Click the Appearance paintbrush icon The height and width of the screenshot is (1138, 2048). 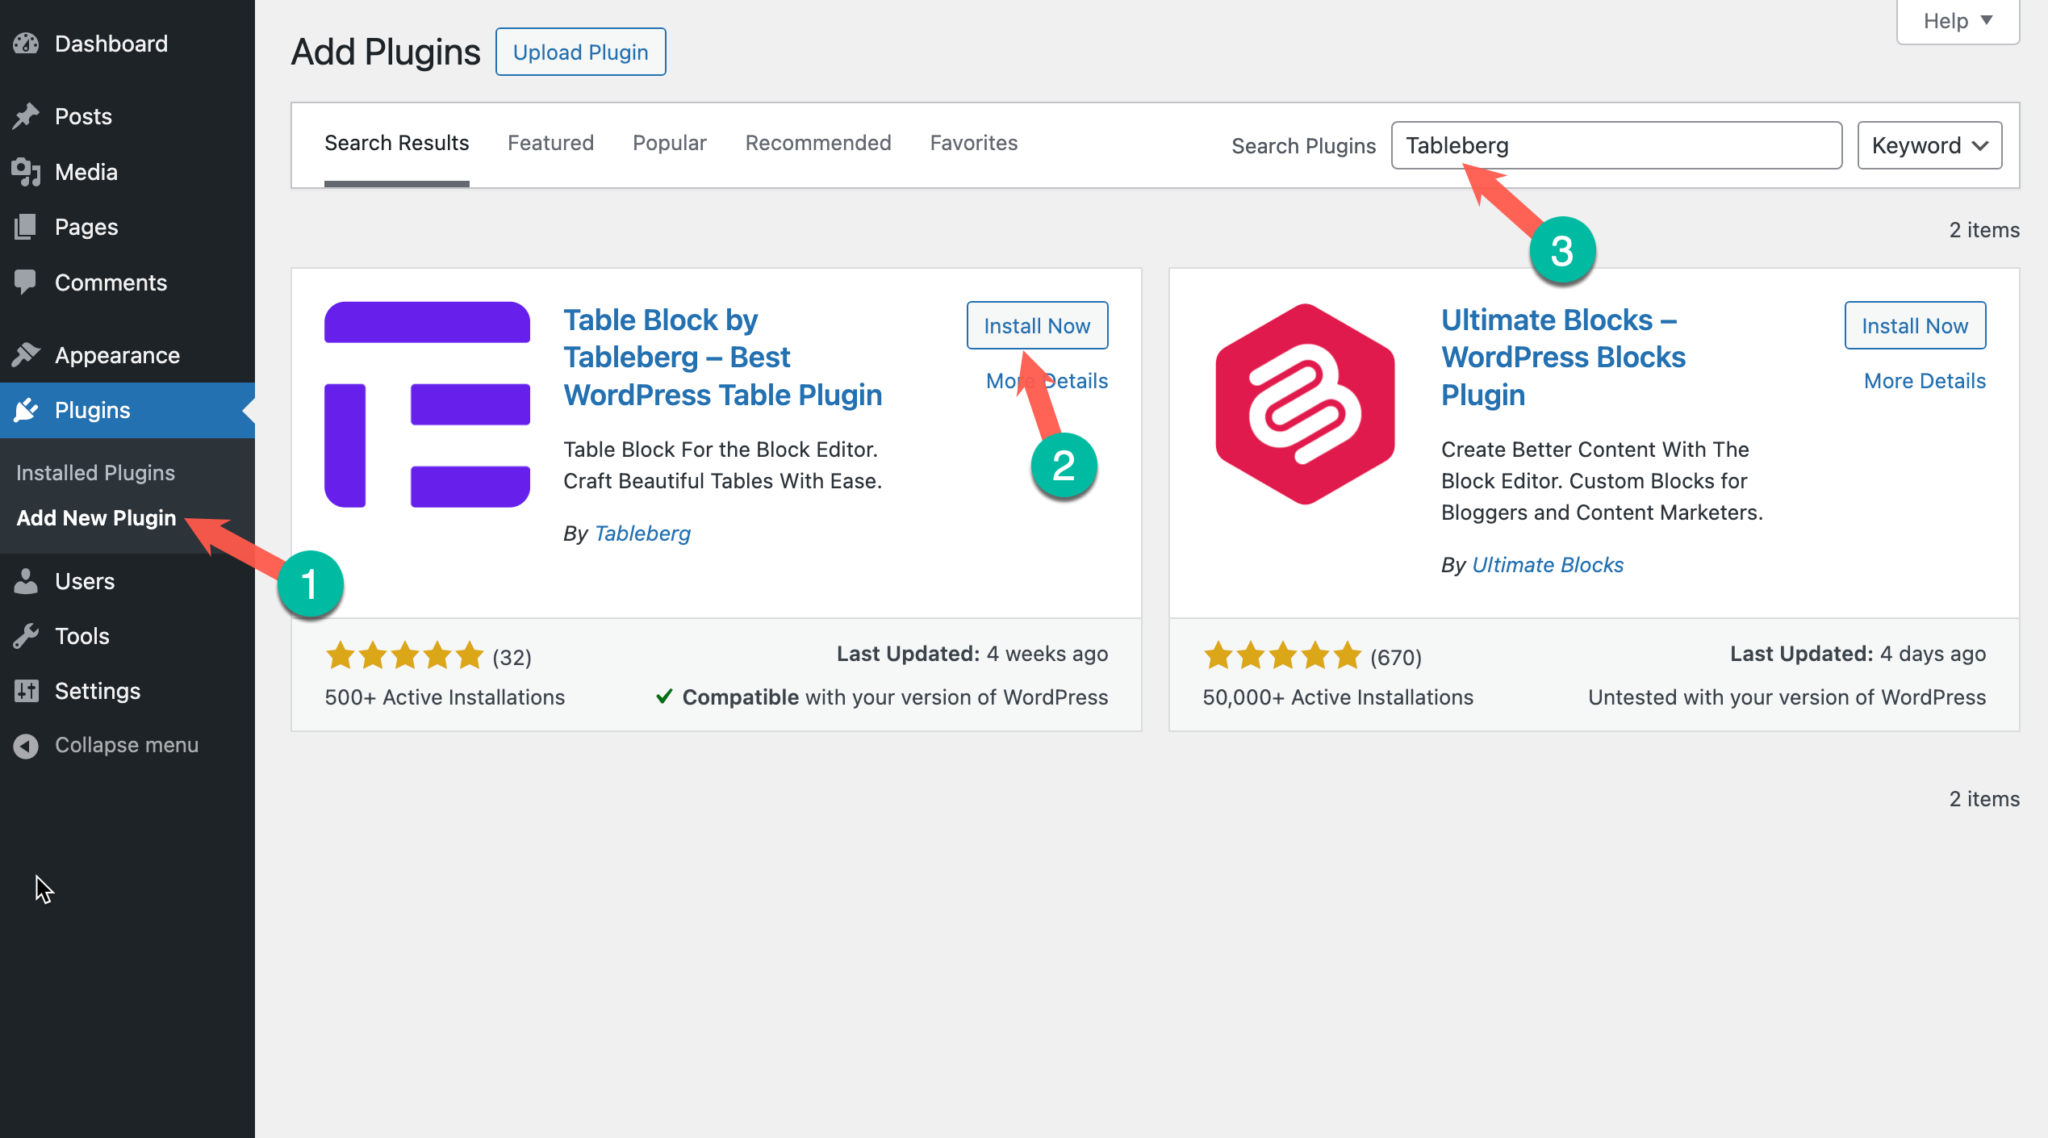pos(26,355)
